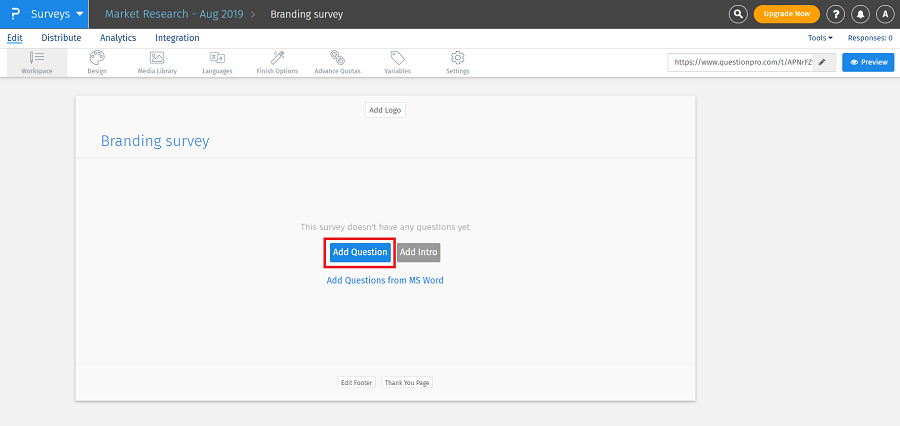The image size is (900, 426).
Task: Expand the Surveys product dropdown
Action: [80, 14]
